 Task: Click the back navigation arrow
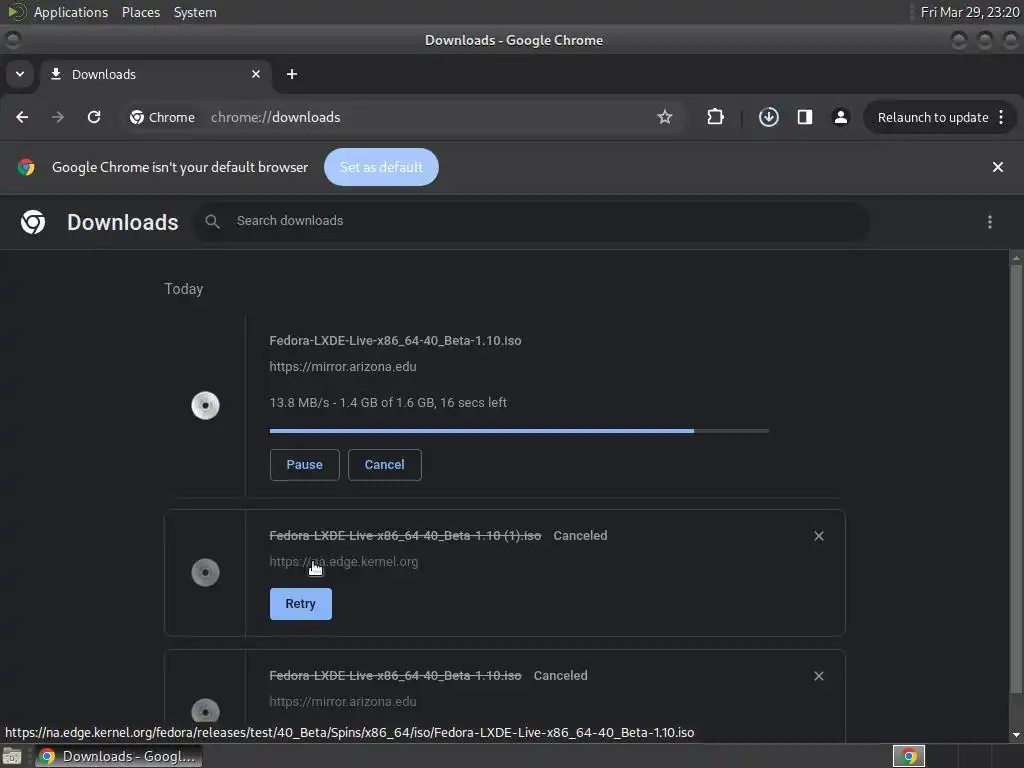coord(22,117)
